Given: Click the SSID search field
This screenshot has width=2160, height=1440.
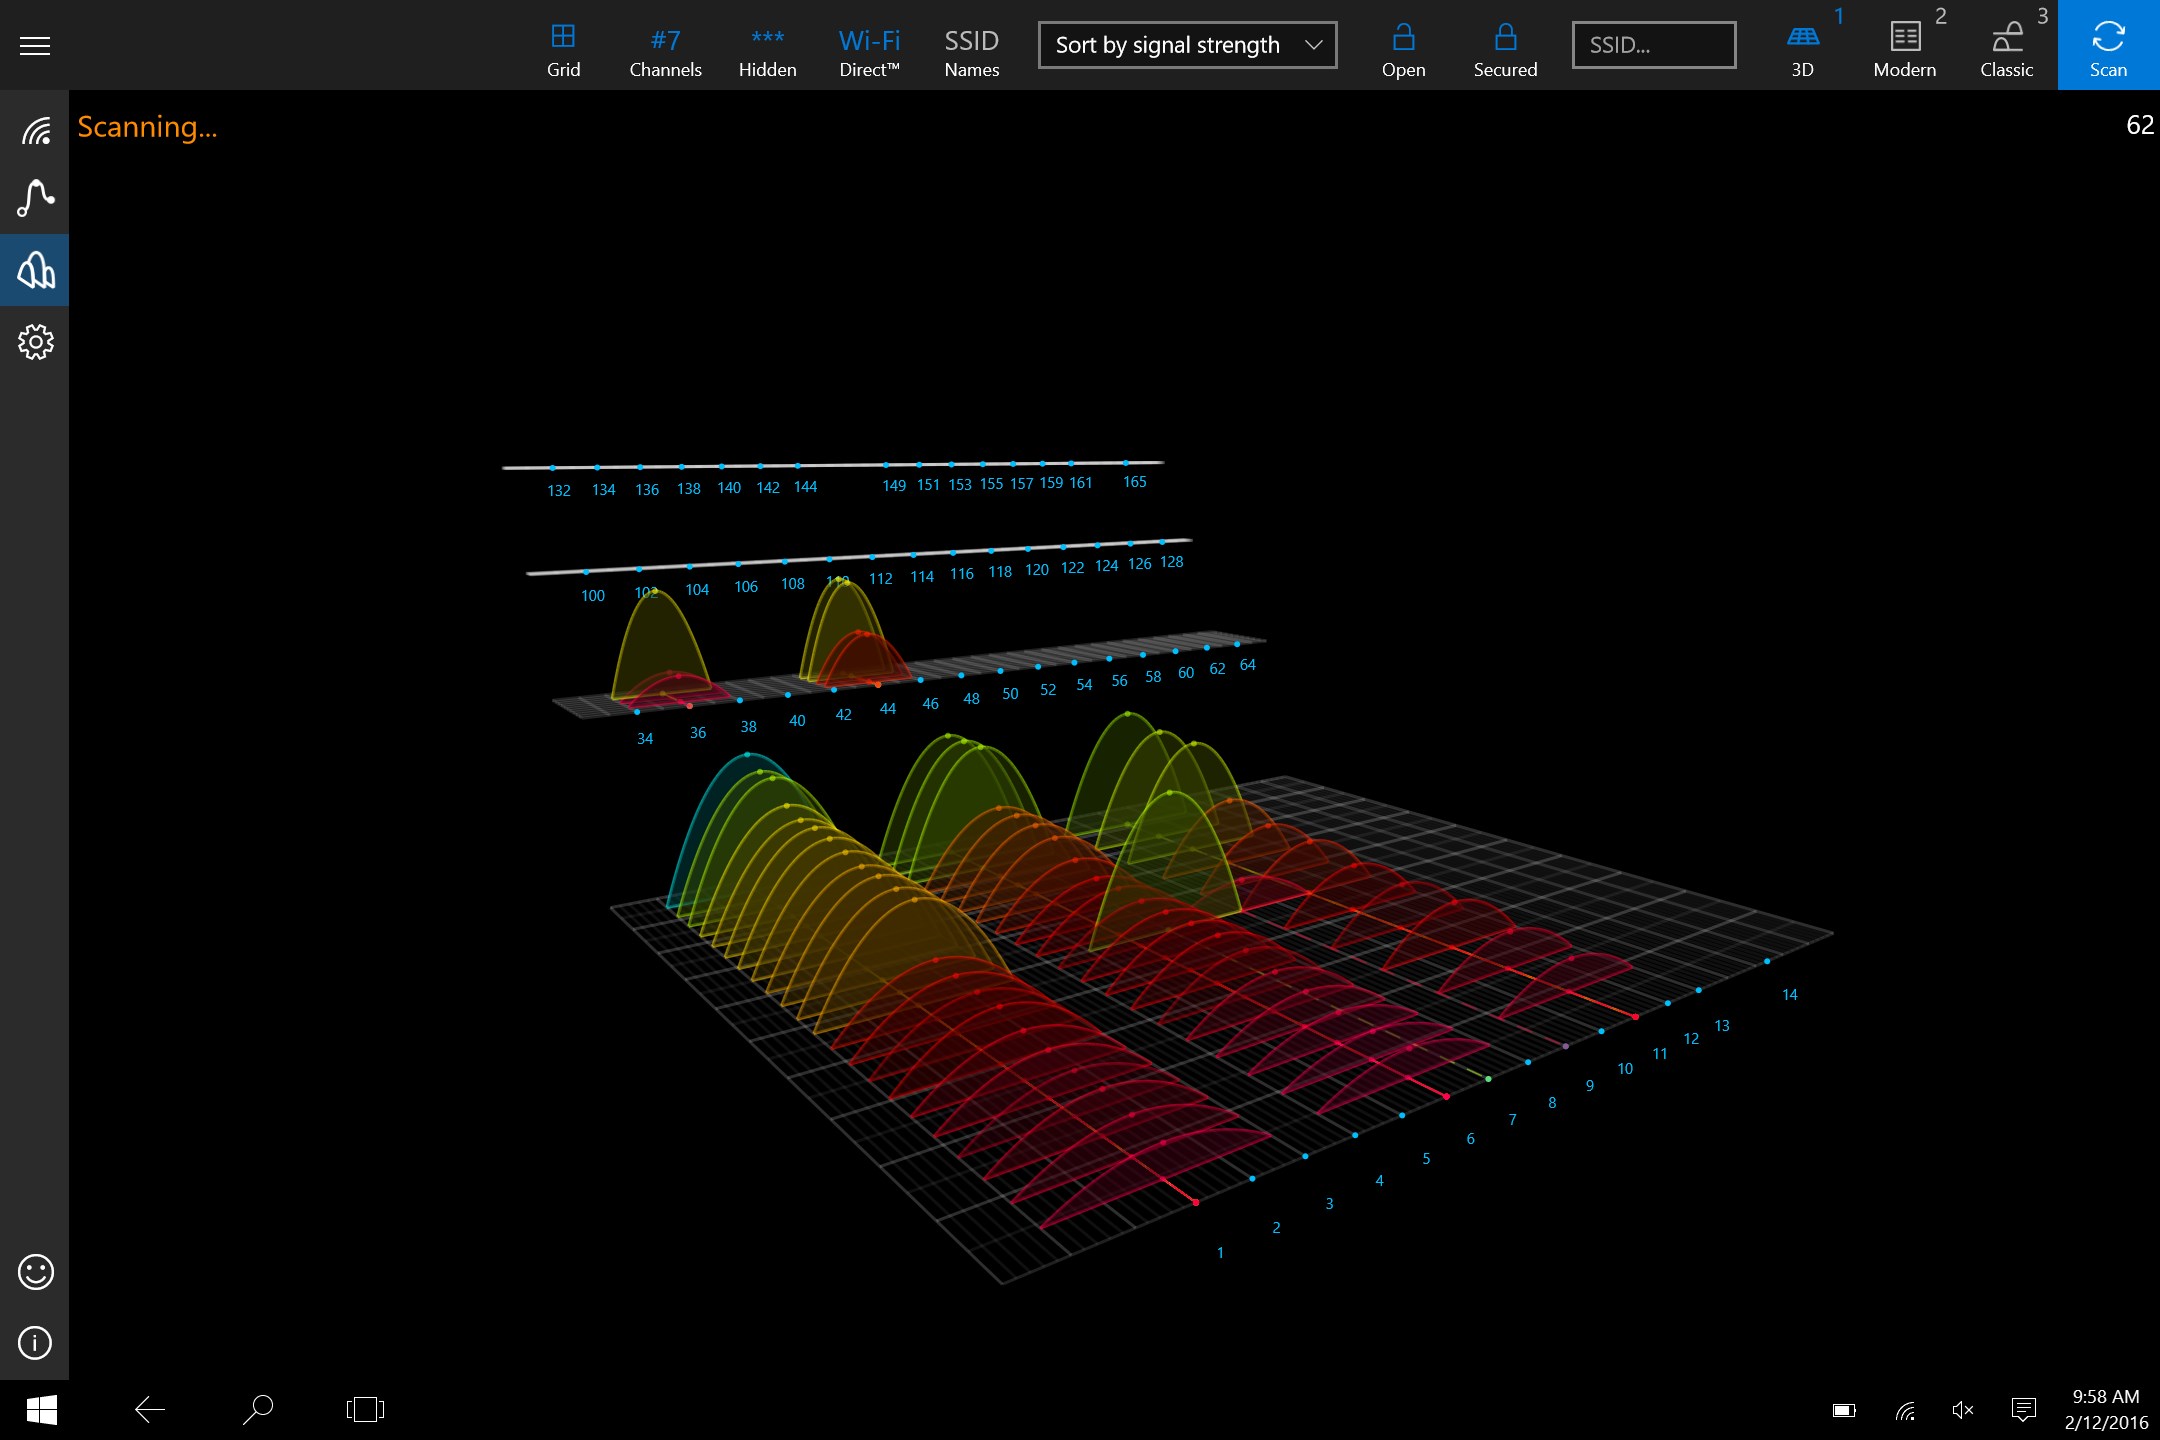Looking at the screenshot, I should [x=1653, y=45].
